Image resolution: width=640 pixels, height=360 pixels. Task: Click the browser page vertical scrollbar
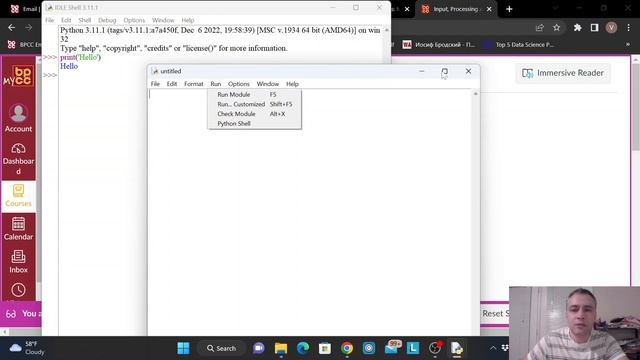point(636,171)
